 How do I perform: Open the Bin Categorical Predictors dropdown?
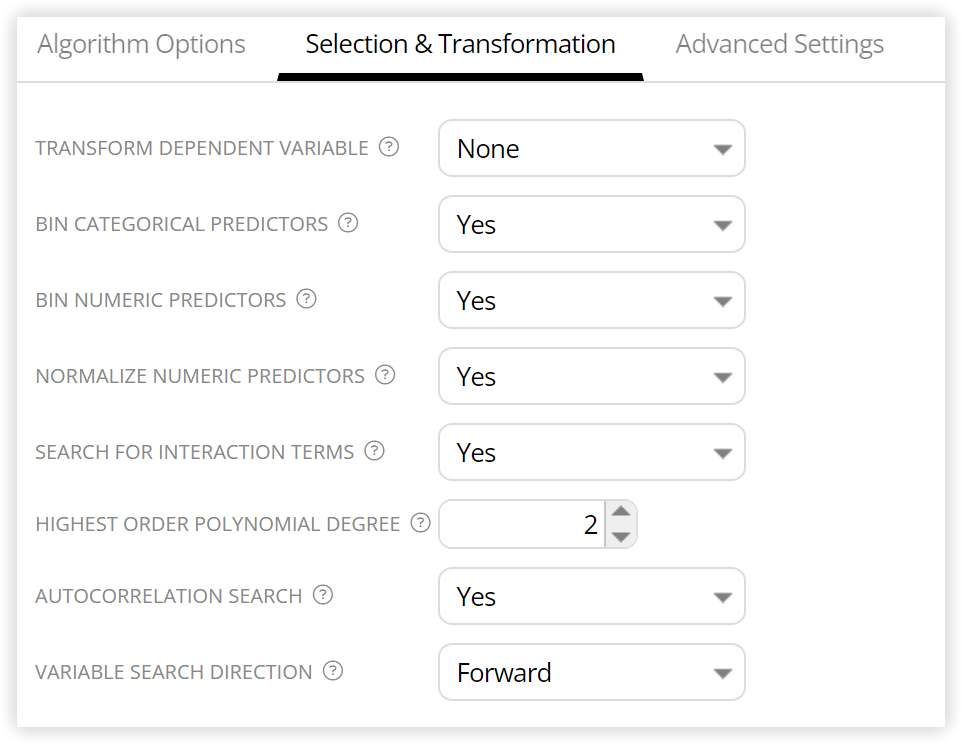tap(591, 224)
